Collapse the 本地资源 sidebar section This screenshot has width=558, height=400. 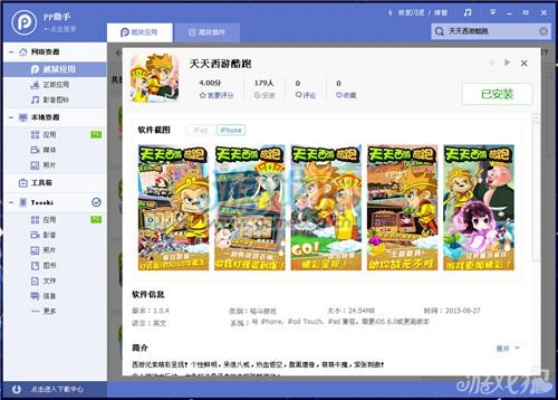pos(11,117)
